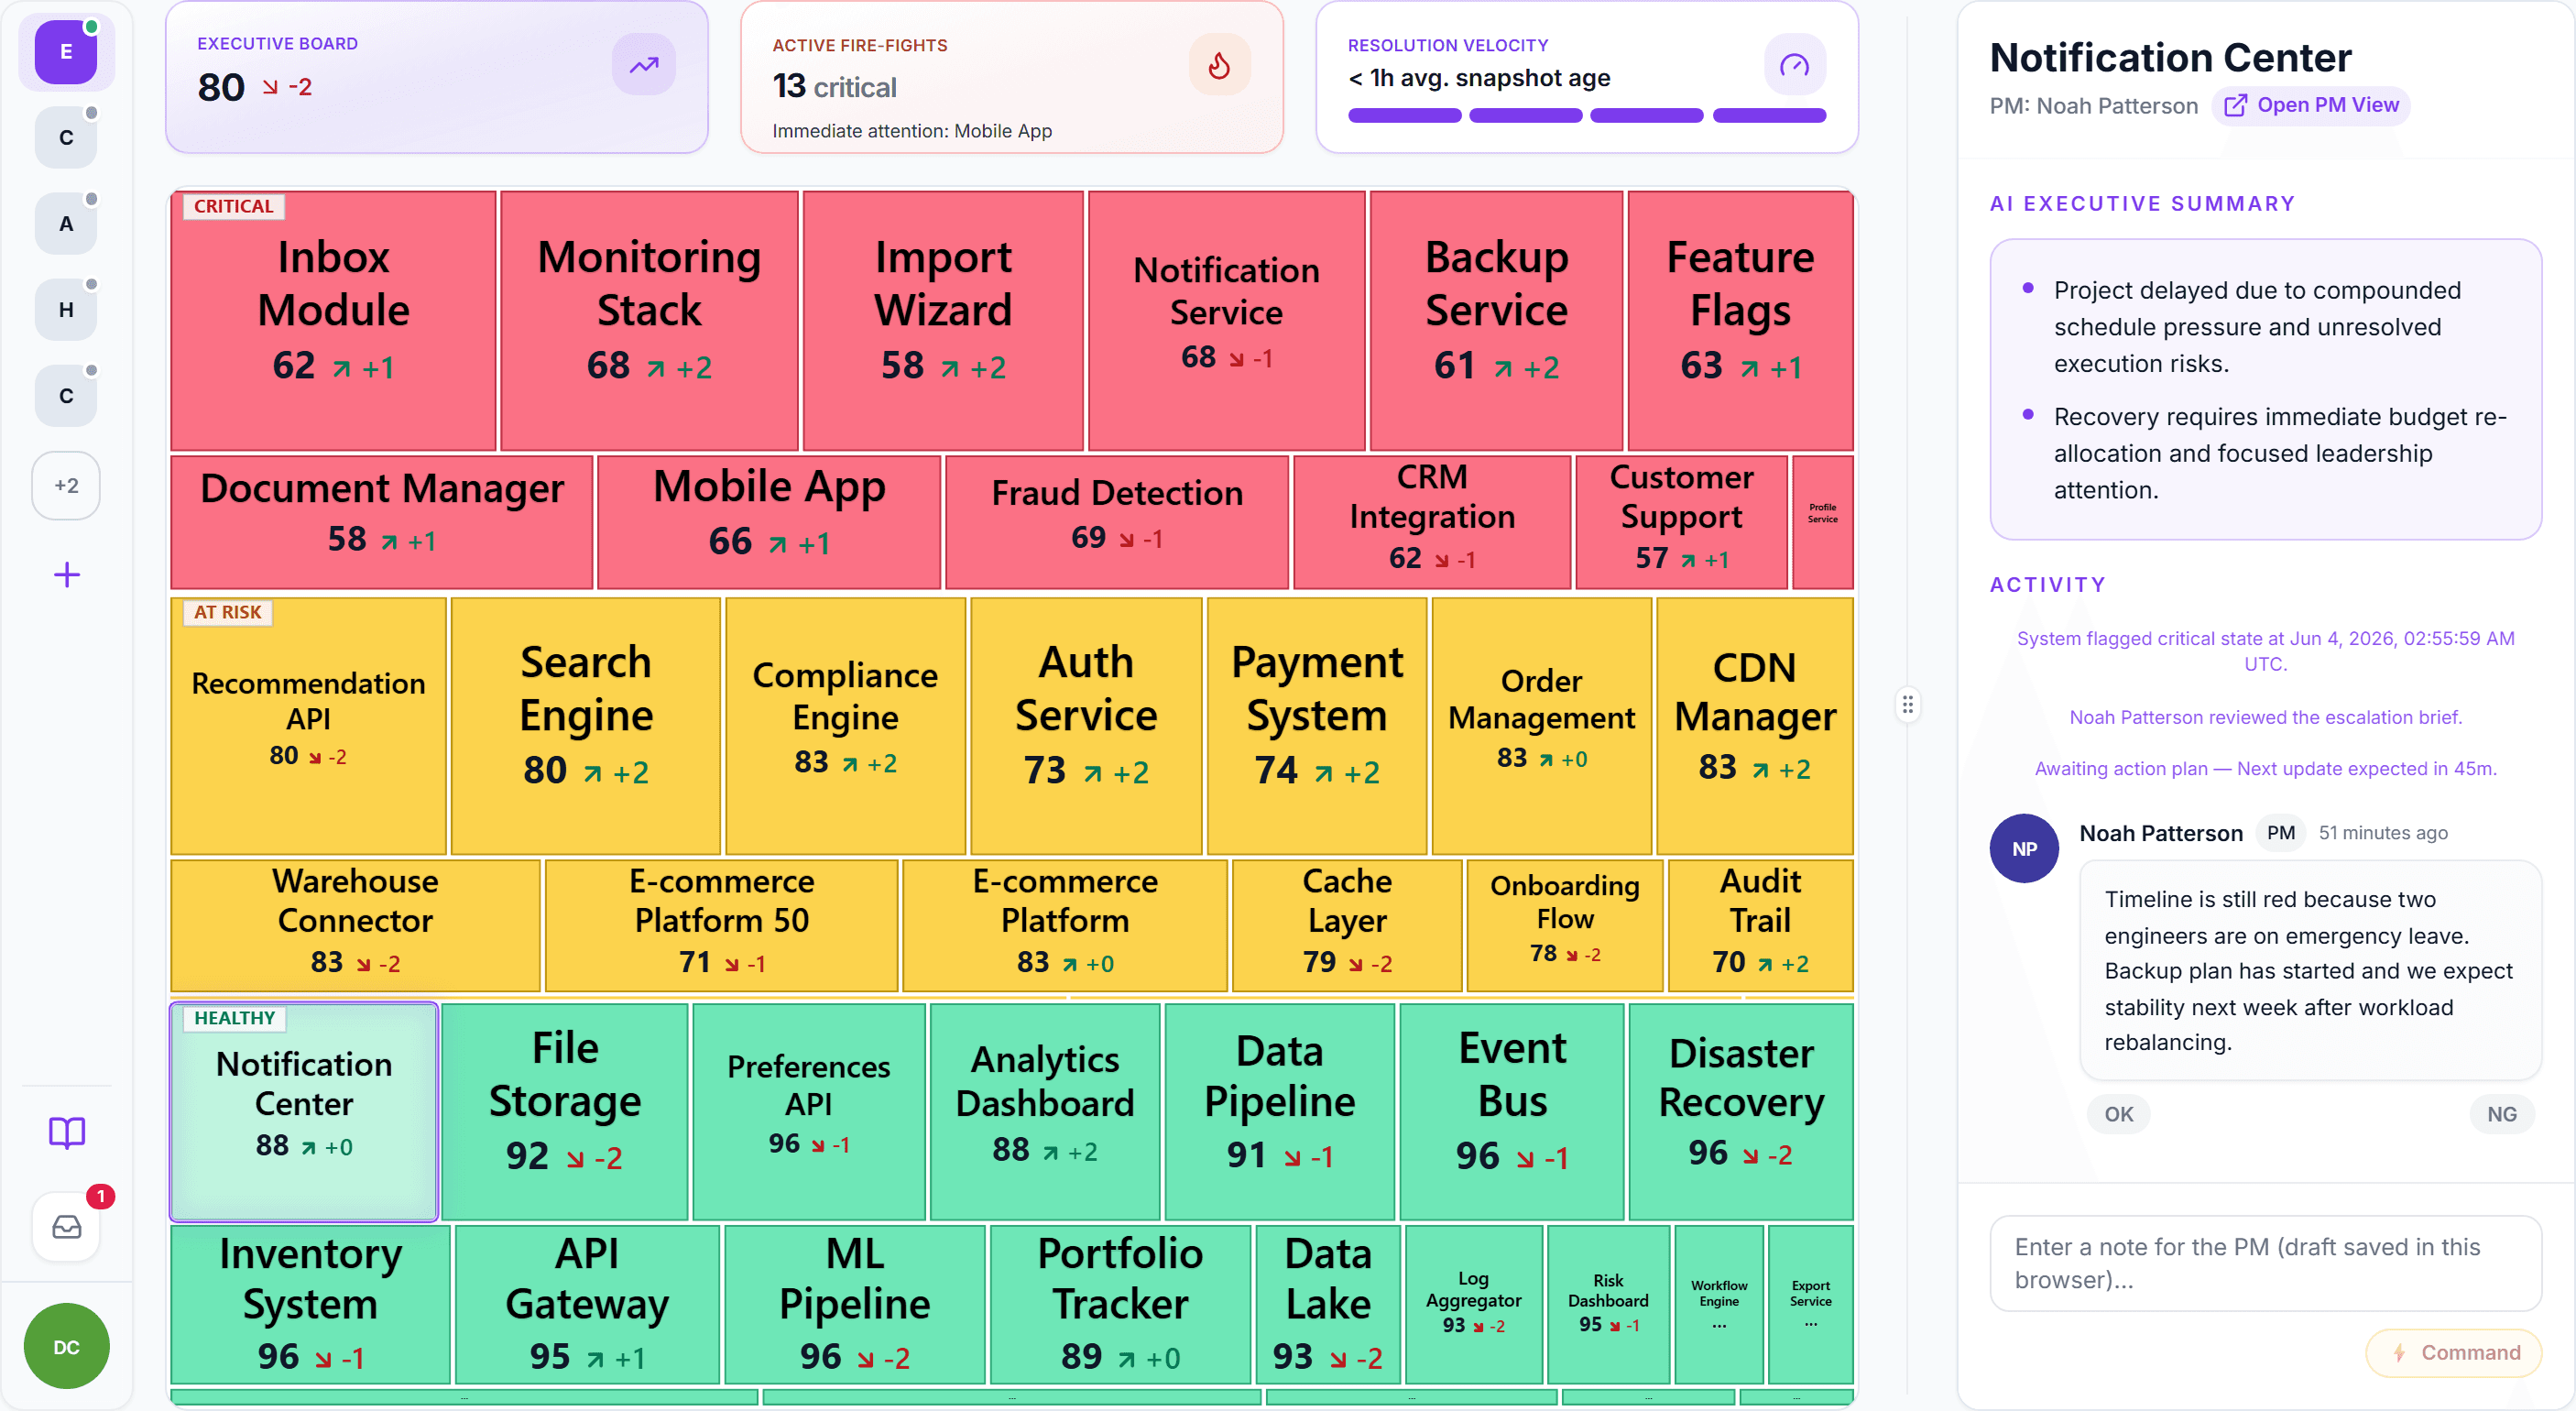Image resolution: width=2576 pixels, height=1411 pixels.
Task: Click the Command button
Action: (x=2454, y=1353)
